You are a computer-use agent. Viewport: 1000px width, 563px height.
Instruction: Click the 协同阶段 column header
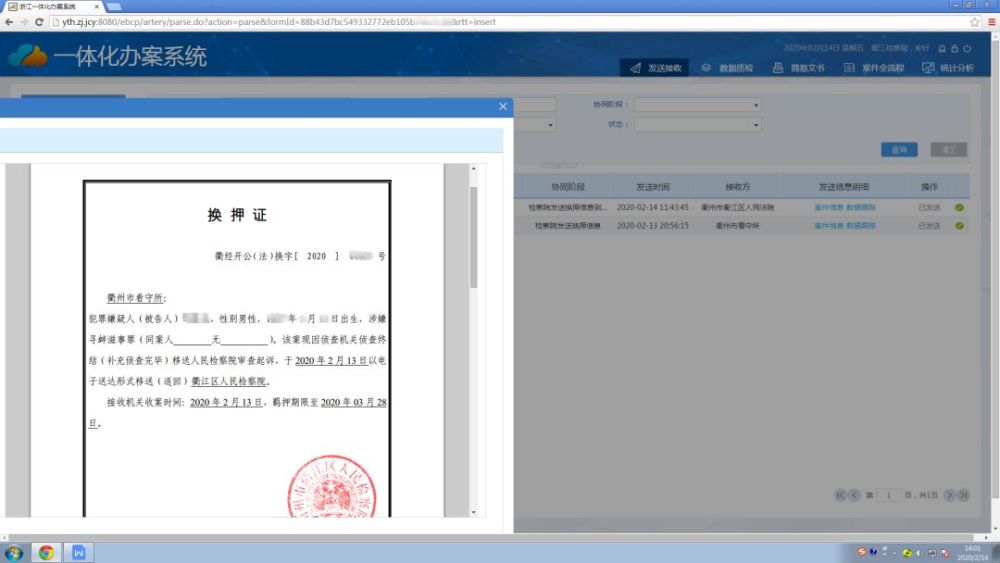[x=568, y=187]
